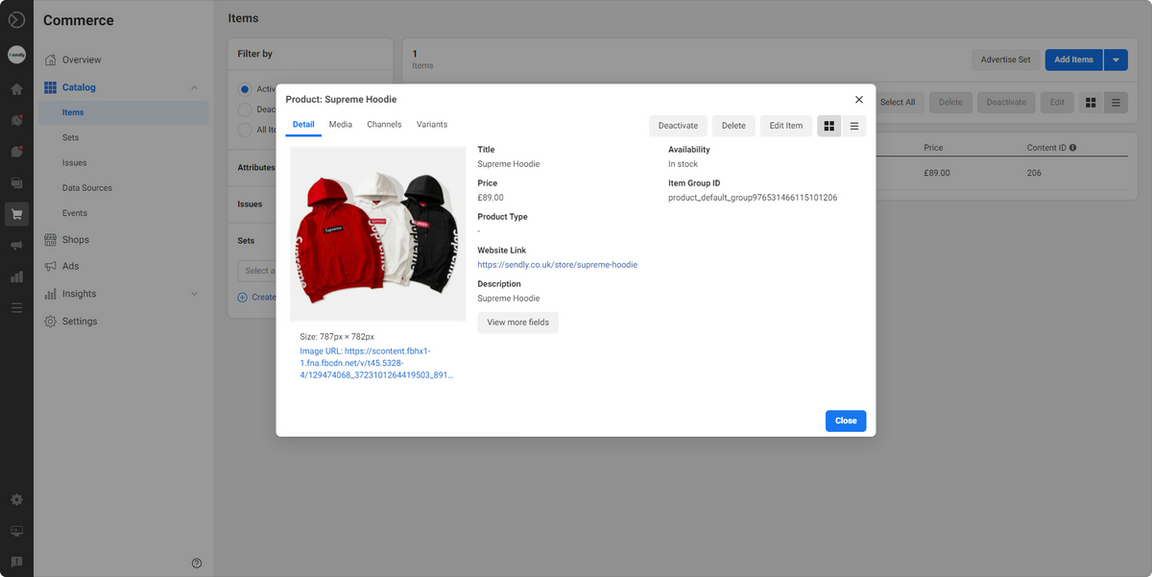This screenshot has width=1152, height=577.
Task: Click the Content ID info icon
Action: [x=1073, y=148]
